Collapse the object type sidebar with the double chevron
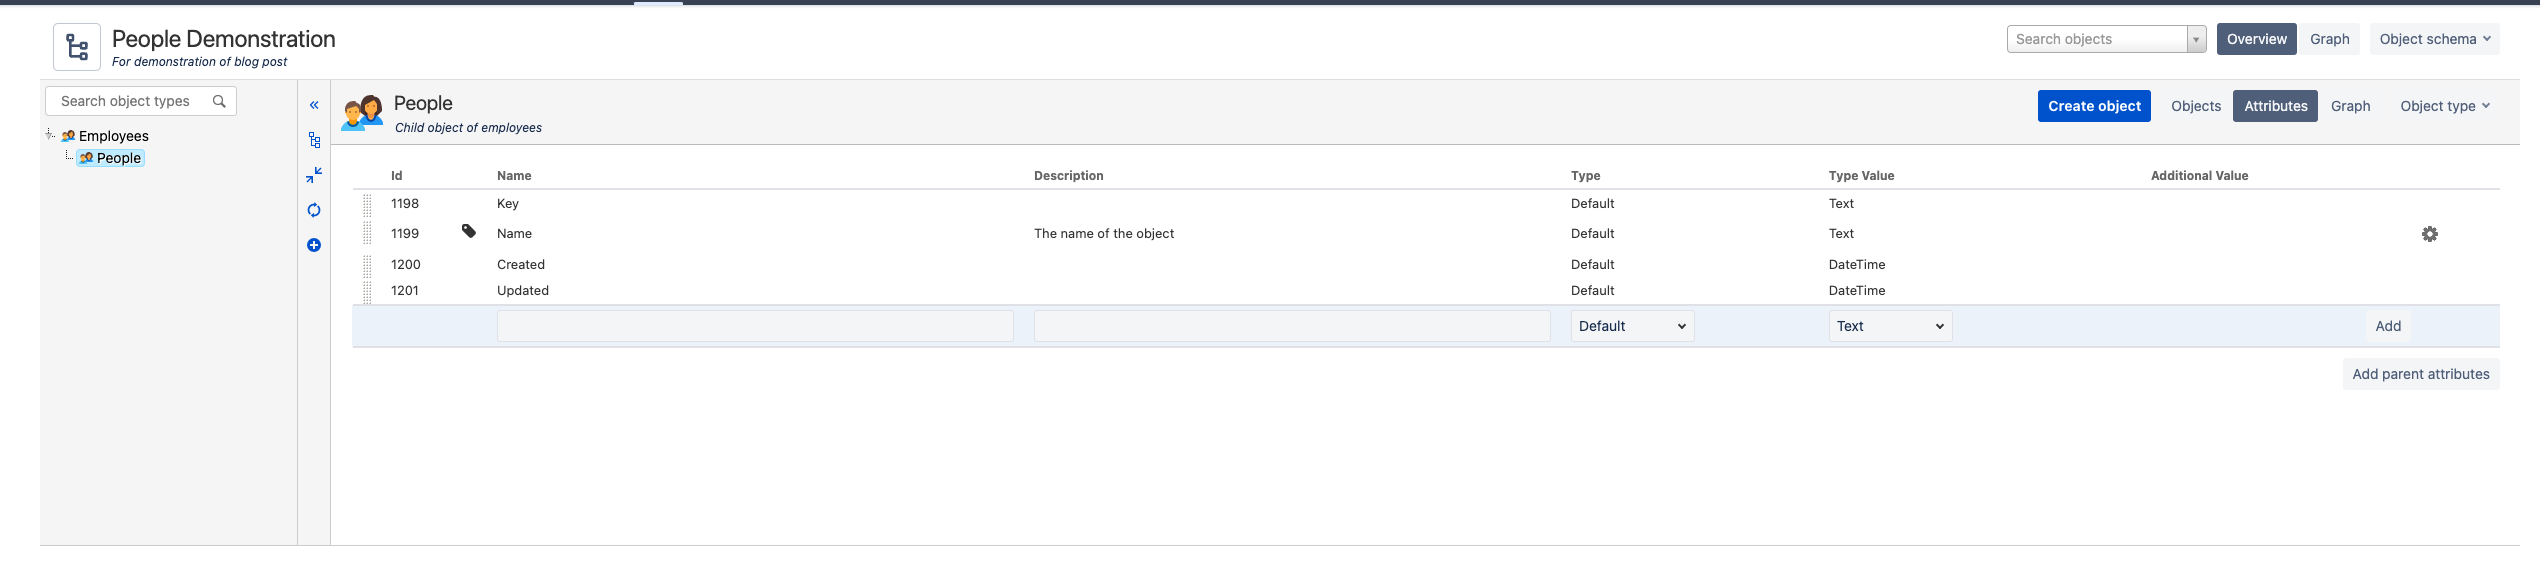 click(x=314, y=105)
